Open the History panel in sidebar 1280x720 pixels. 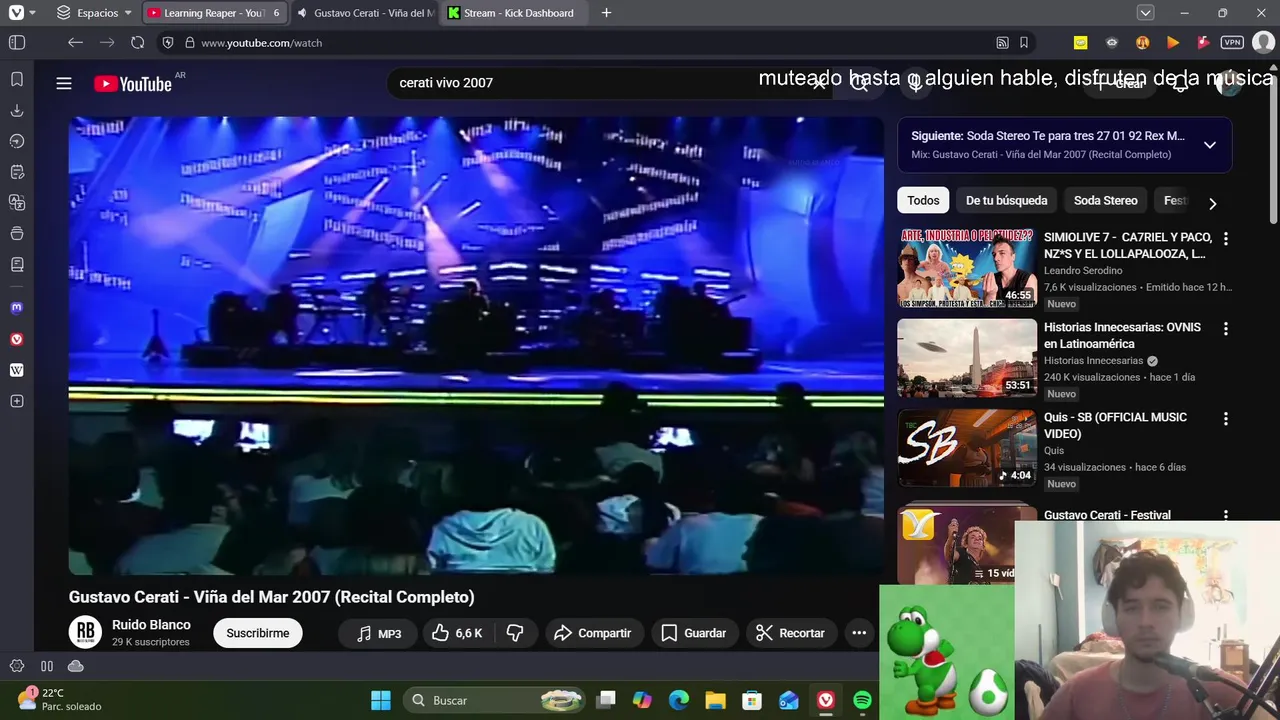coord(17,141)
